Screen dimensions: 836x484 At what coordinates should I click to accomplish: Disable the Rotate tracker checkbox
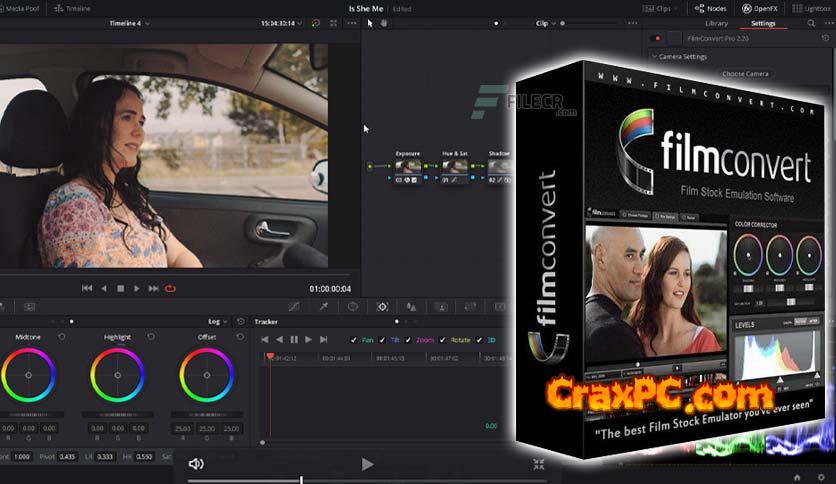(442, 340)
